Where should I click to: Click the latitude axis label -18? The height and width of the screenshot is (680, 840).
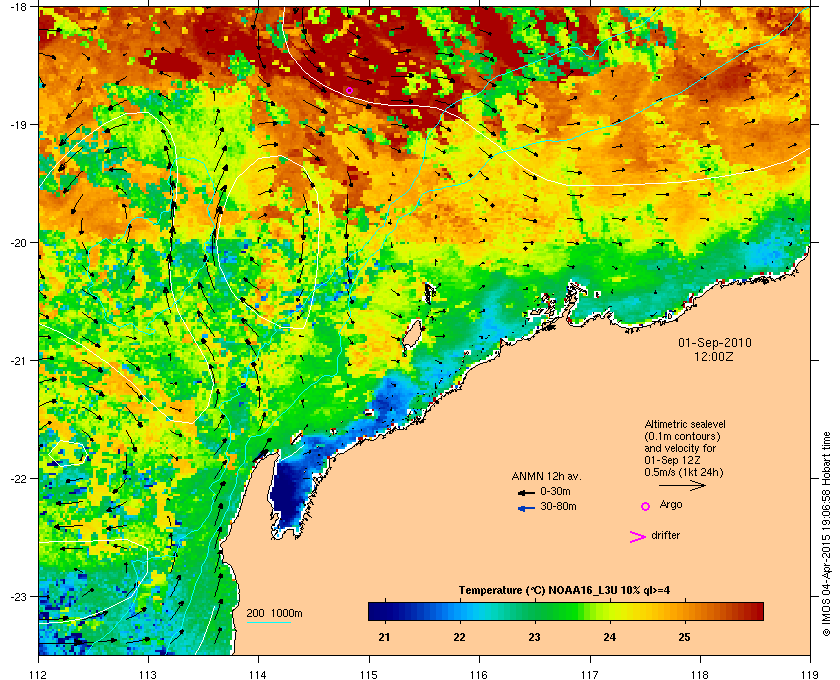coord(17,7)
